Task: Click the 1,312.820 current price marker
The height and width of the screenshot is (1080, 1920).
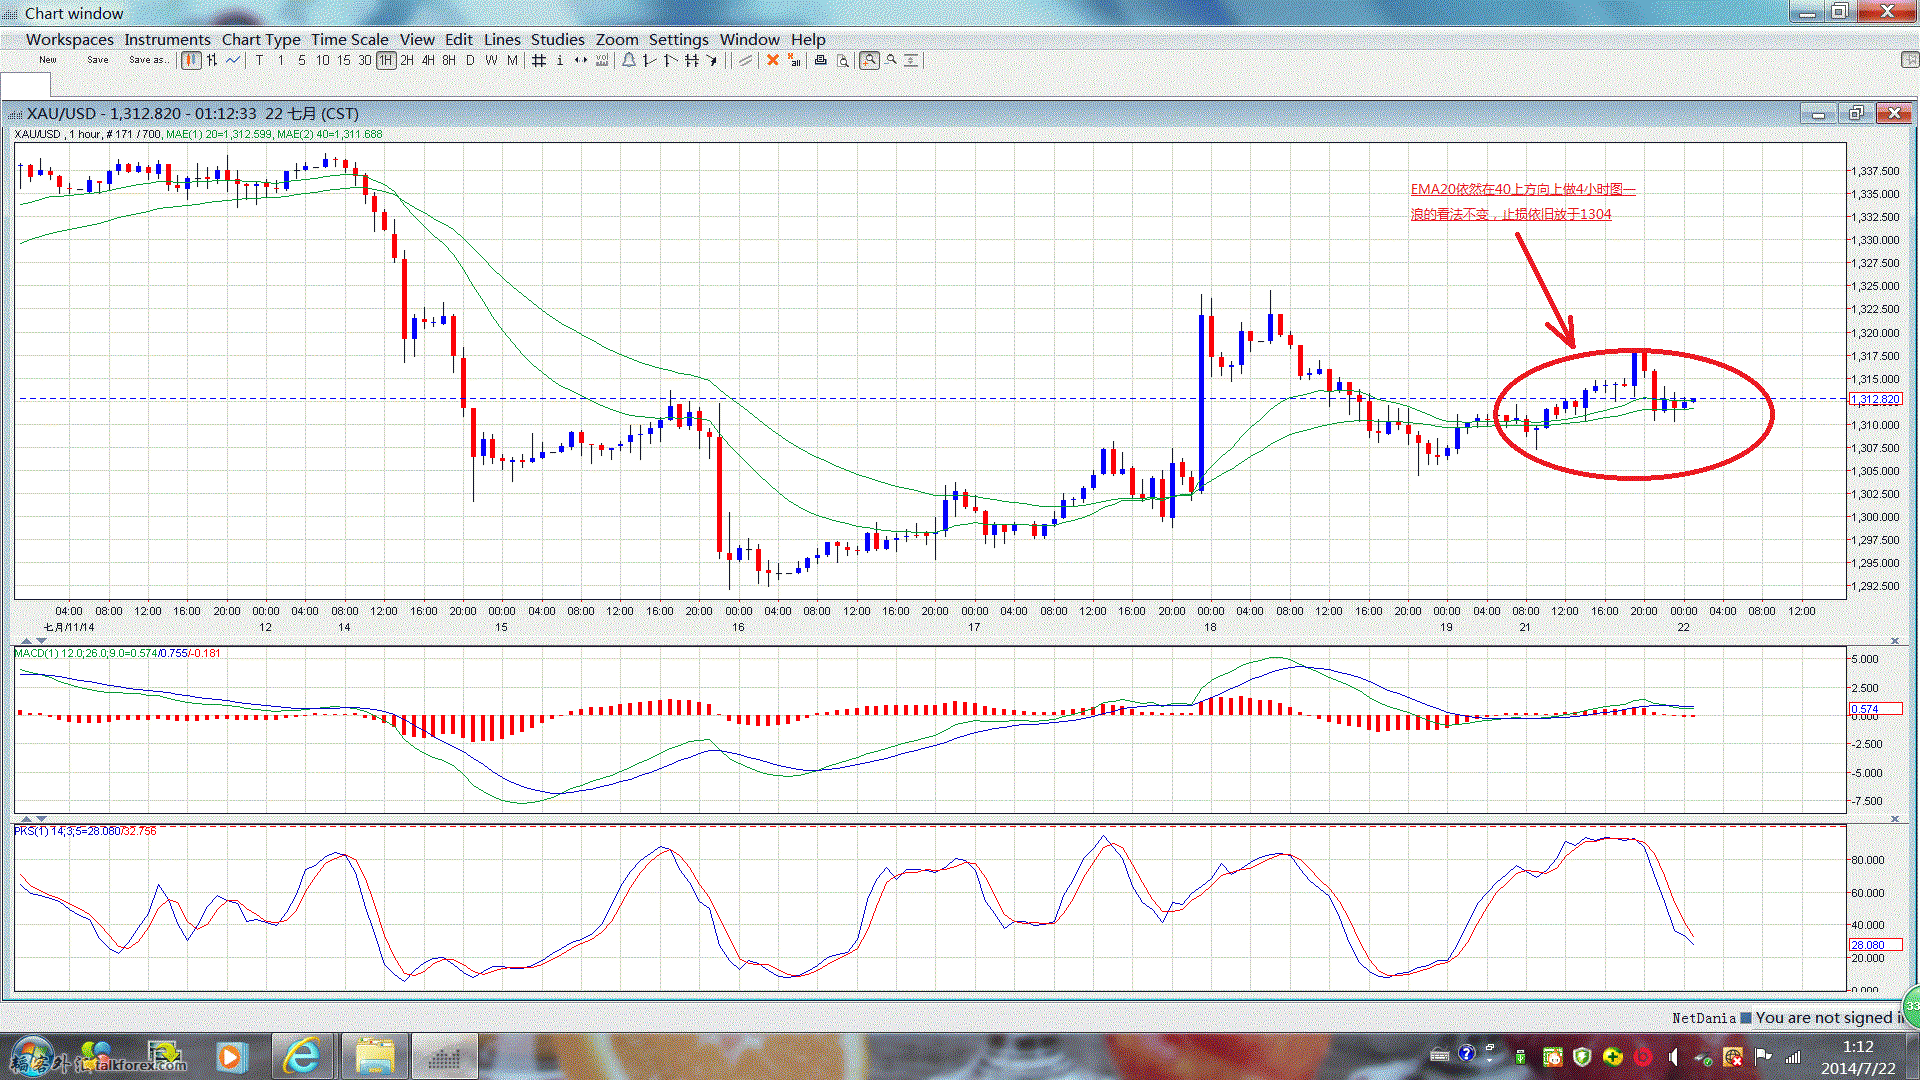Action: coord(1876,399)
